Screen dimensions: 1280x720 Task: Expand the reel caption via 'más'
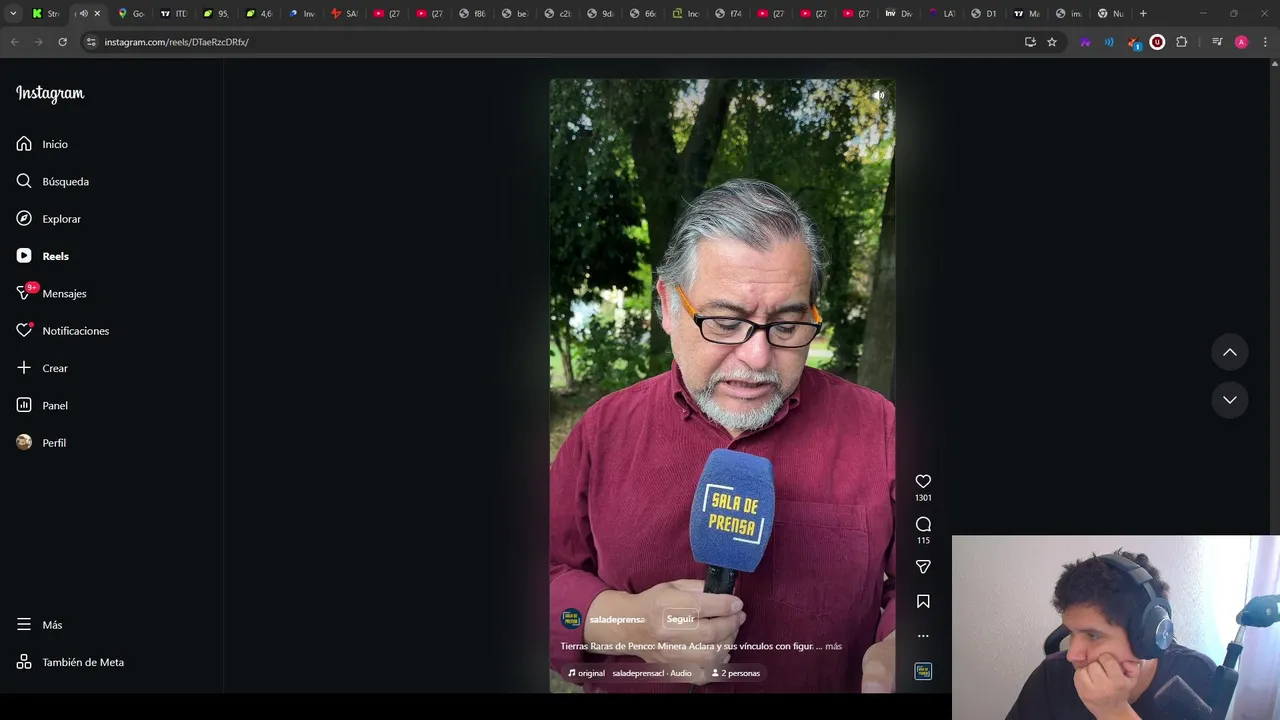click(833, 646)
